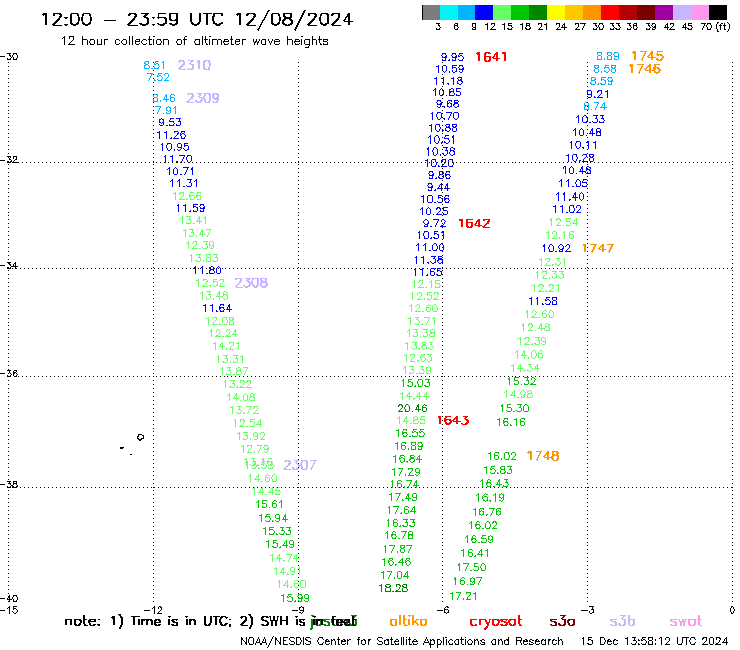Click the longitude axis label -9
Viewport: 740px width, 650px height.
[x=298, y=610]
